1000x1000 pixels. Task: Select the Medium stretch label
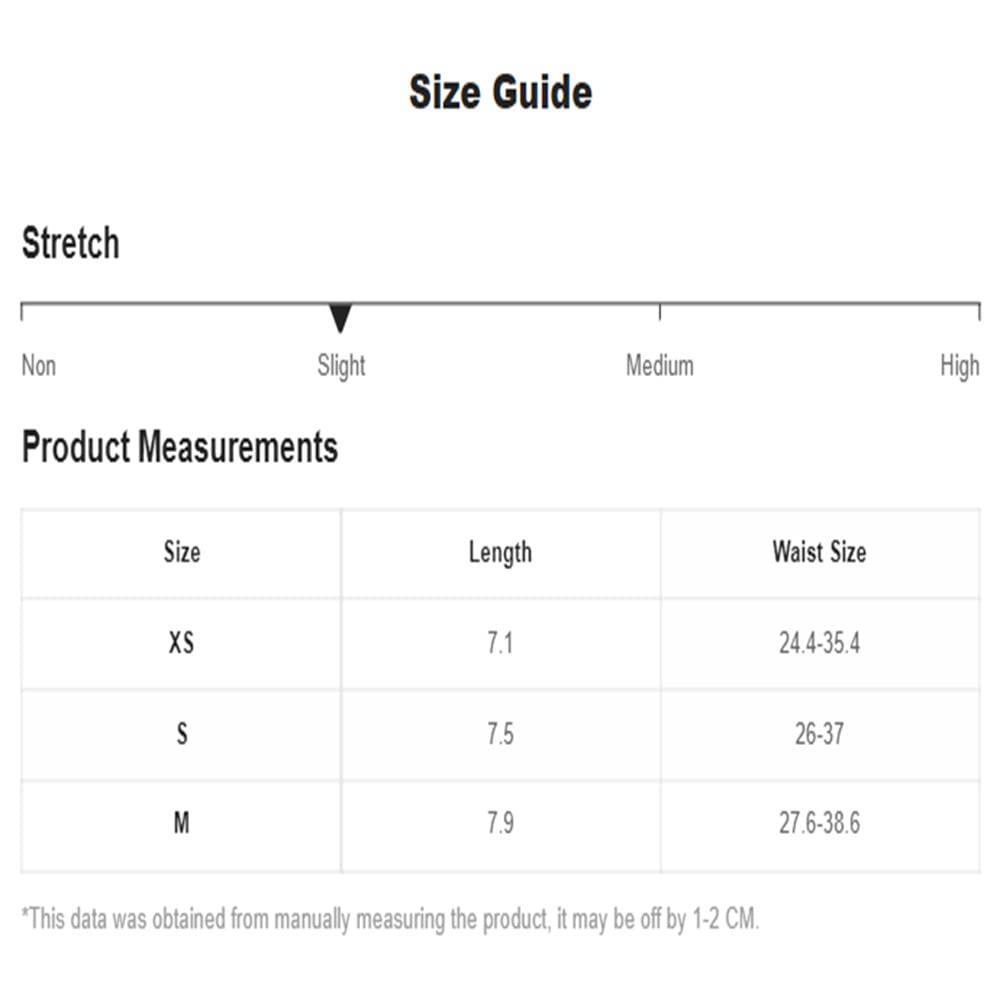click(x=659, y=365)
